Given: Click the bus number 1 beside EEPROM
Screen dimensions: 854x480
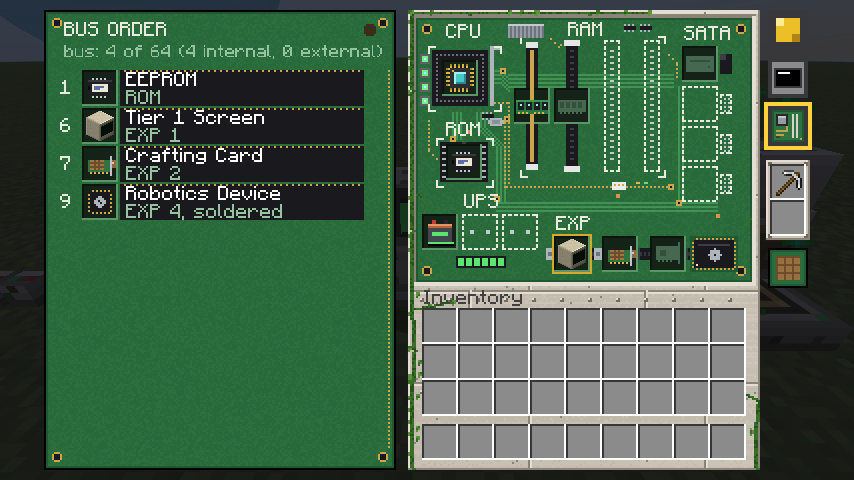Looking at the screenshot, I should tap(65, 87).
